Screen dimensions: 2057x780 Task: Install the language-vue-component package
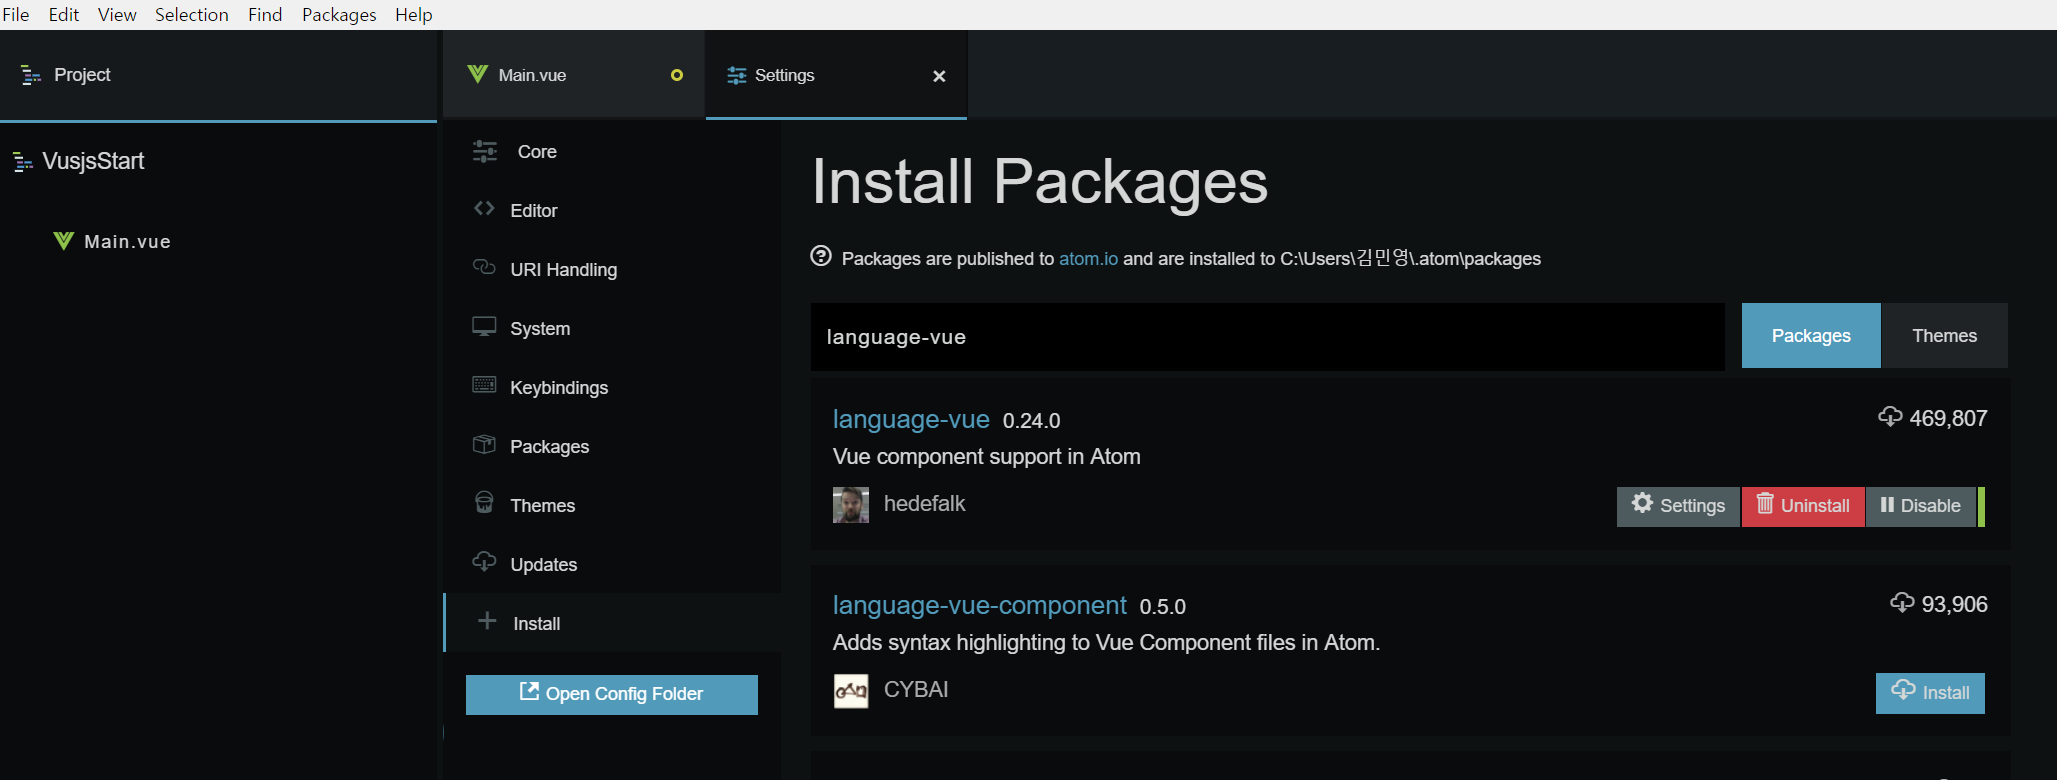[1930, 693]
